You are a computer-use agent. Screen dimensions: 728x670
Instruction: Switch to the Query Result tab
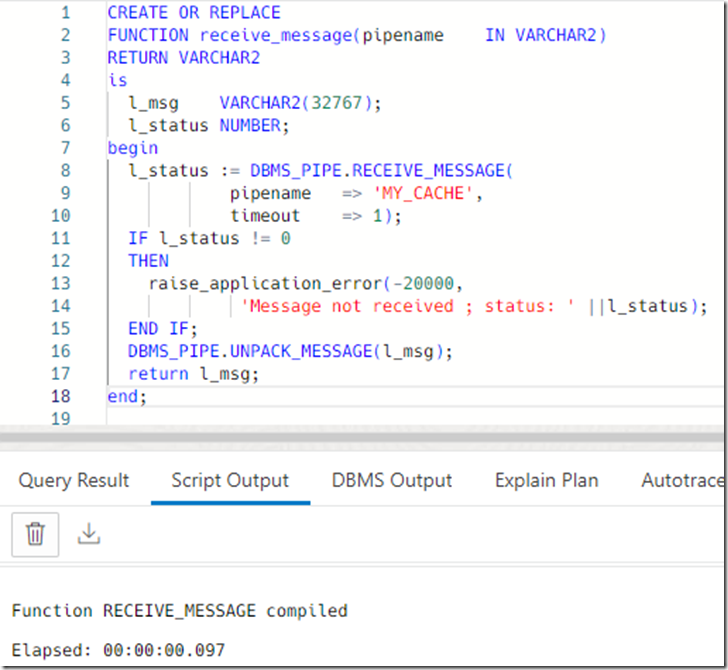74,481
